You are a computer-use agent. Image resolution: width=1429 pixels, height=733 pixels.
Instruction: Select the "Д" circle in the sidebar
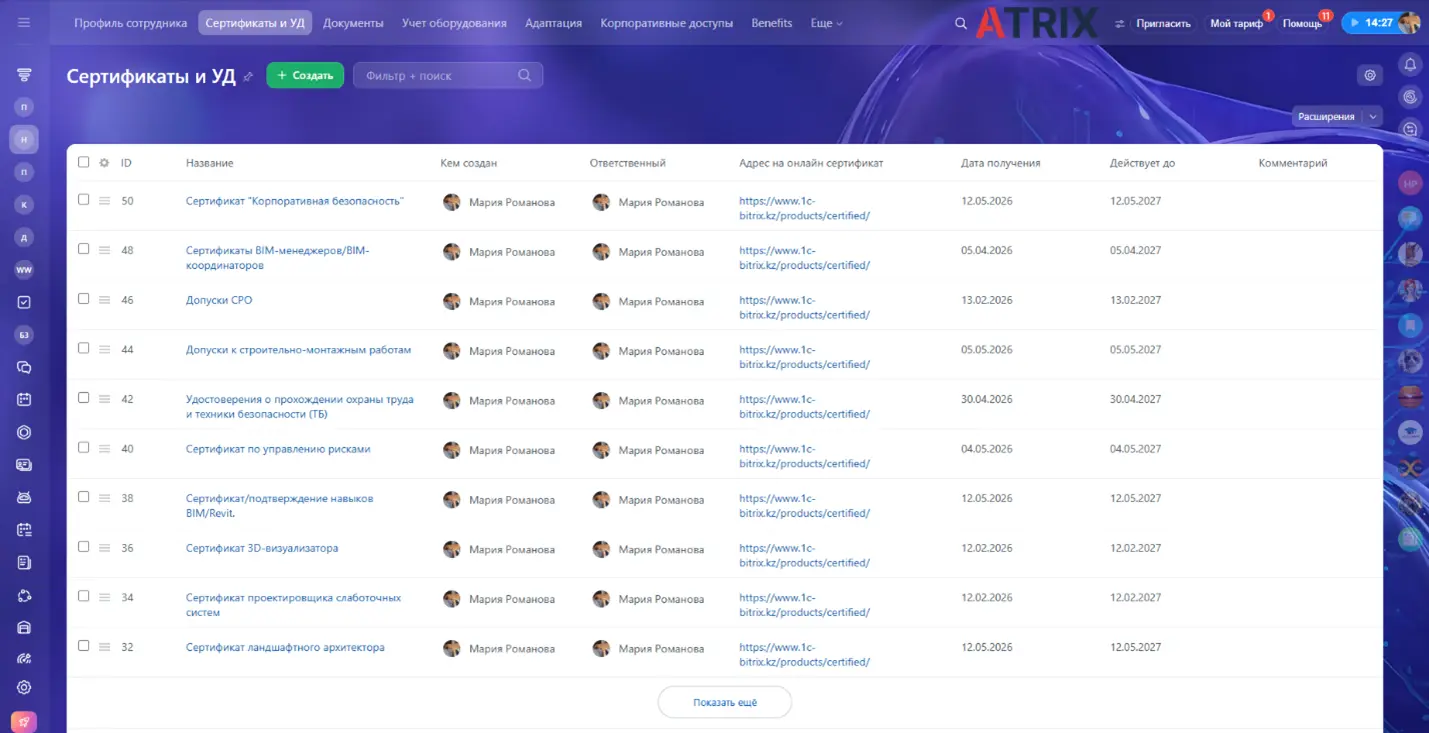[24, 237]
